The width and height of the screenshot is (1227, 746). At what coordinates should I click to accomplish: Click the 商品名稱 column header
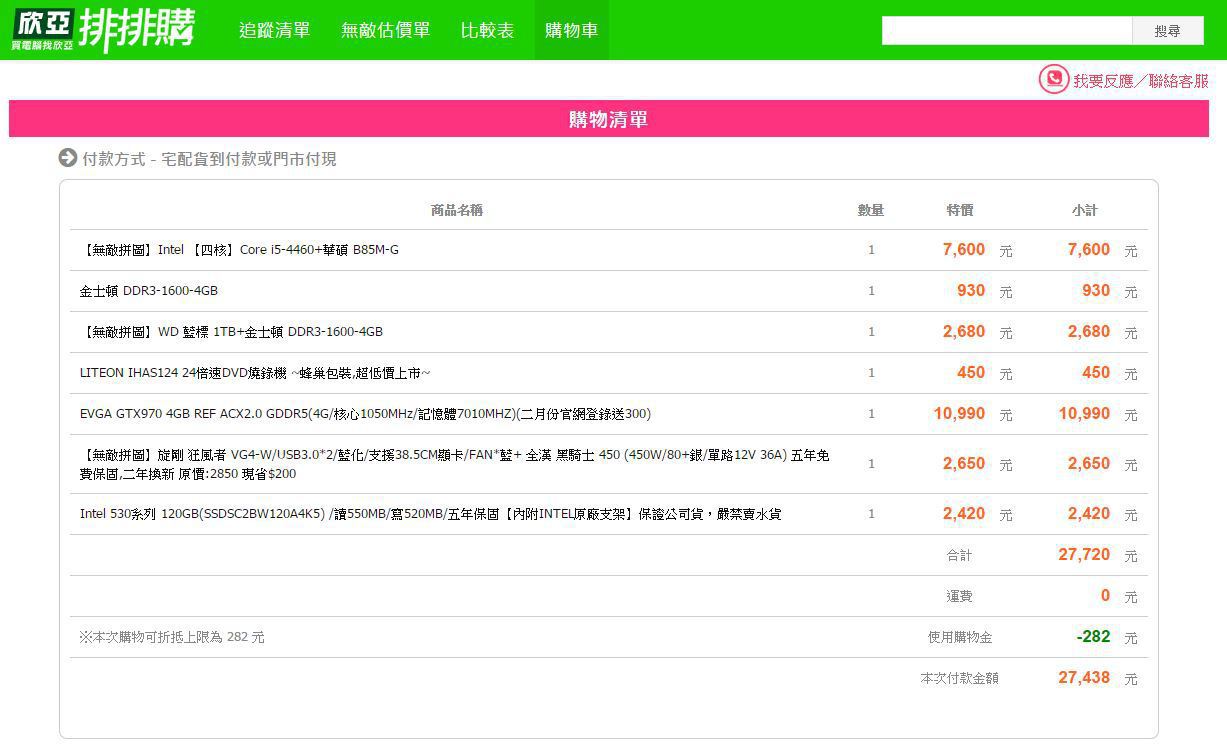(x=457, y=210)
